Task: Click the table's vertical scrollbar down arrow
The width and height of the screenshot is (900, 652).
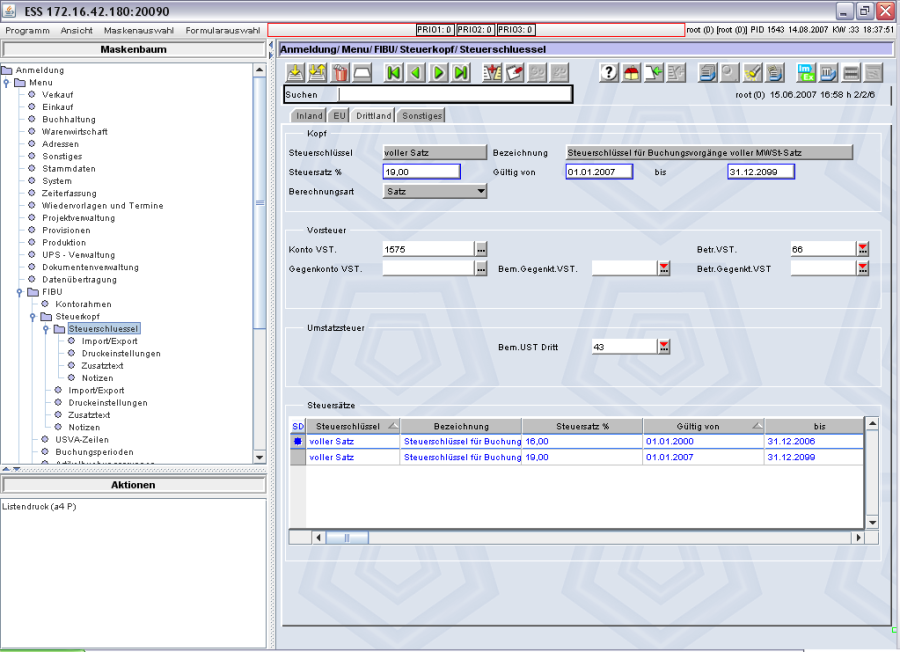Action: tap(872, 522)
